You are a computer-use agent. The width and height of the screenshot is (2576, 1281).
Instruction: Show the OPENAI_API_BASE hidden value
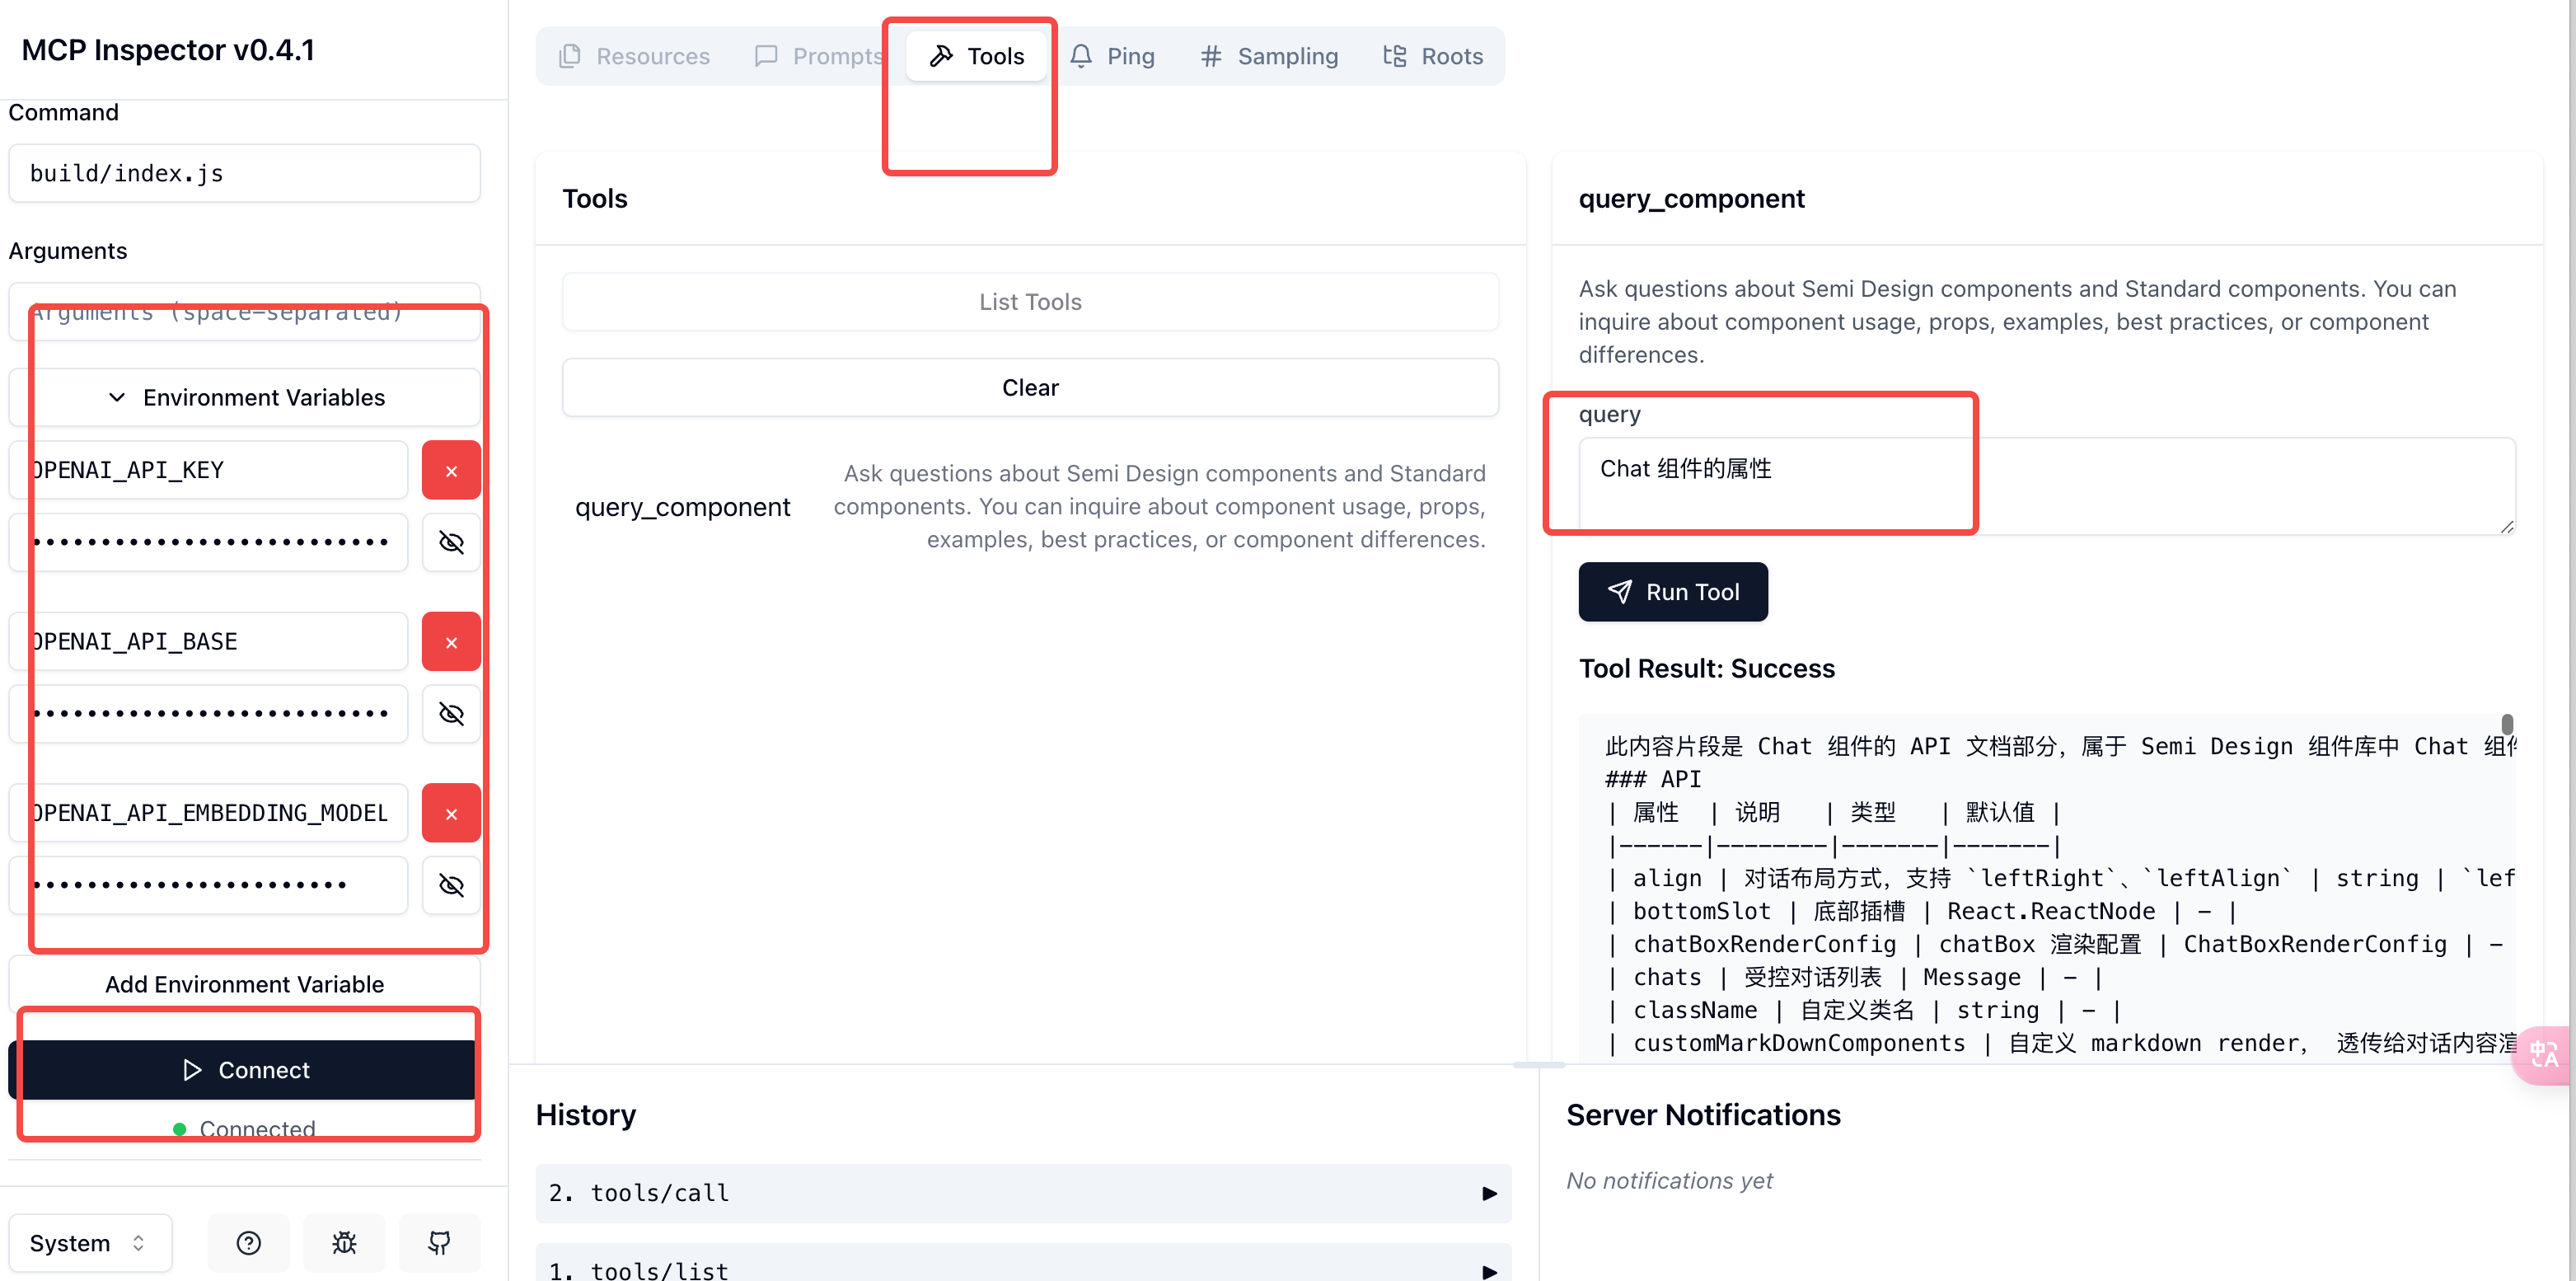click(x=451, y=713)
